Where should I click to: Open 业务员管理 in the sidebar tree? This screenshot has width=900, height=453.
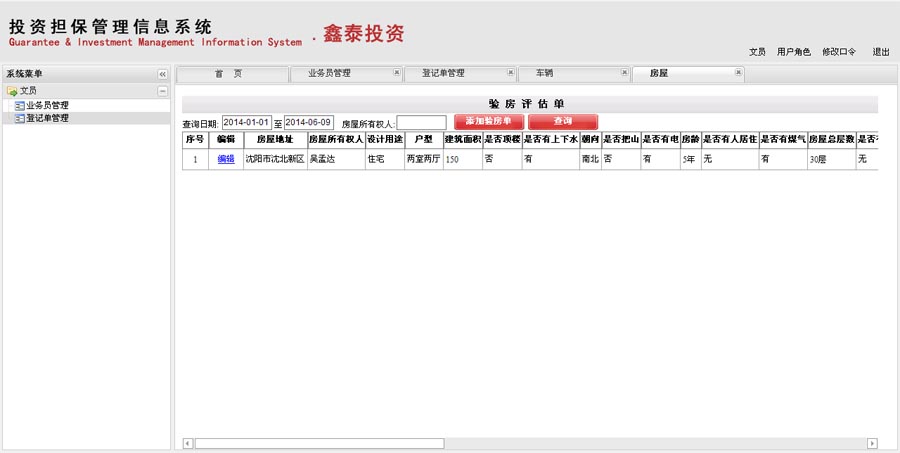pos(47,105)
